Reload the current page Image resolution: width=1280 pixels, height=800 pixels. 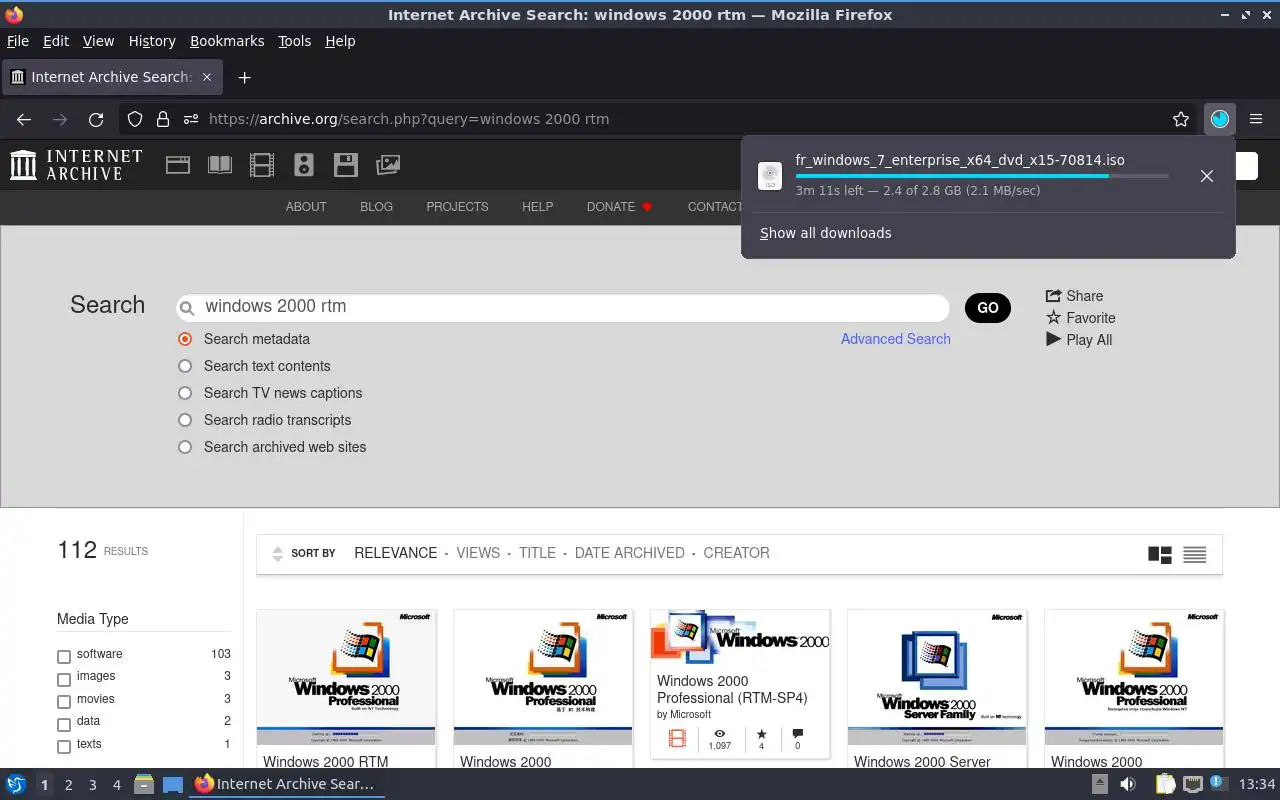click(96, 119)
